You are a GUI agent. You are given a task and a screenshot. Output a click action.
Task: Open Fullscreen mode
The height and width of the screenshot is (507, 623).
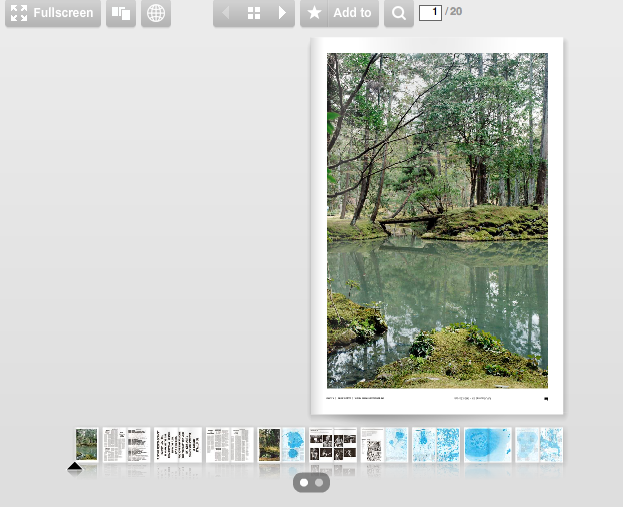click(x=52, y=13)
